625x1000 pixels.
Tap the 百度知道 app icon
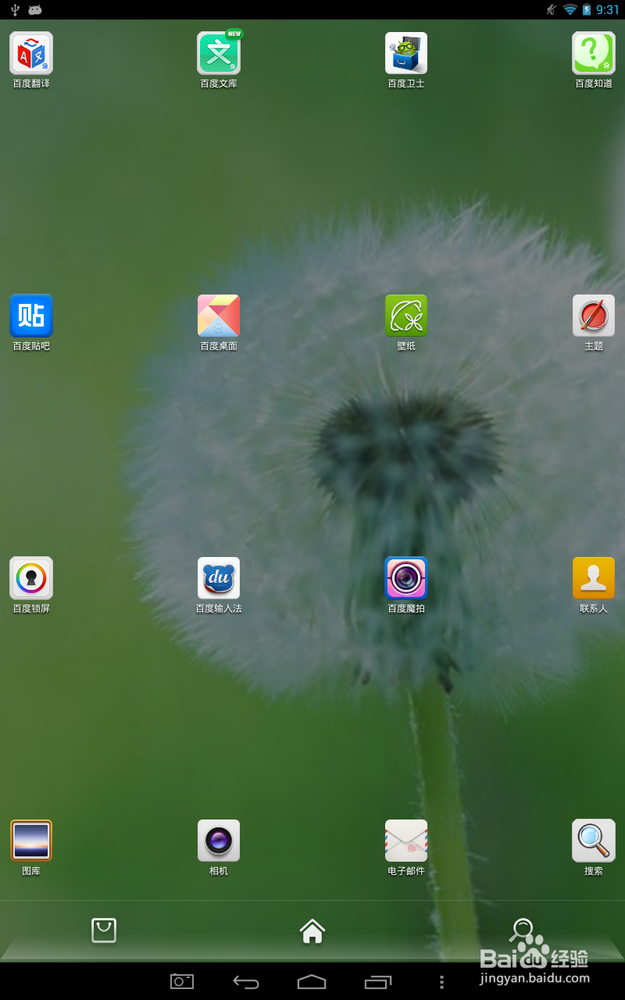click(x=594, y=54)
